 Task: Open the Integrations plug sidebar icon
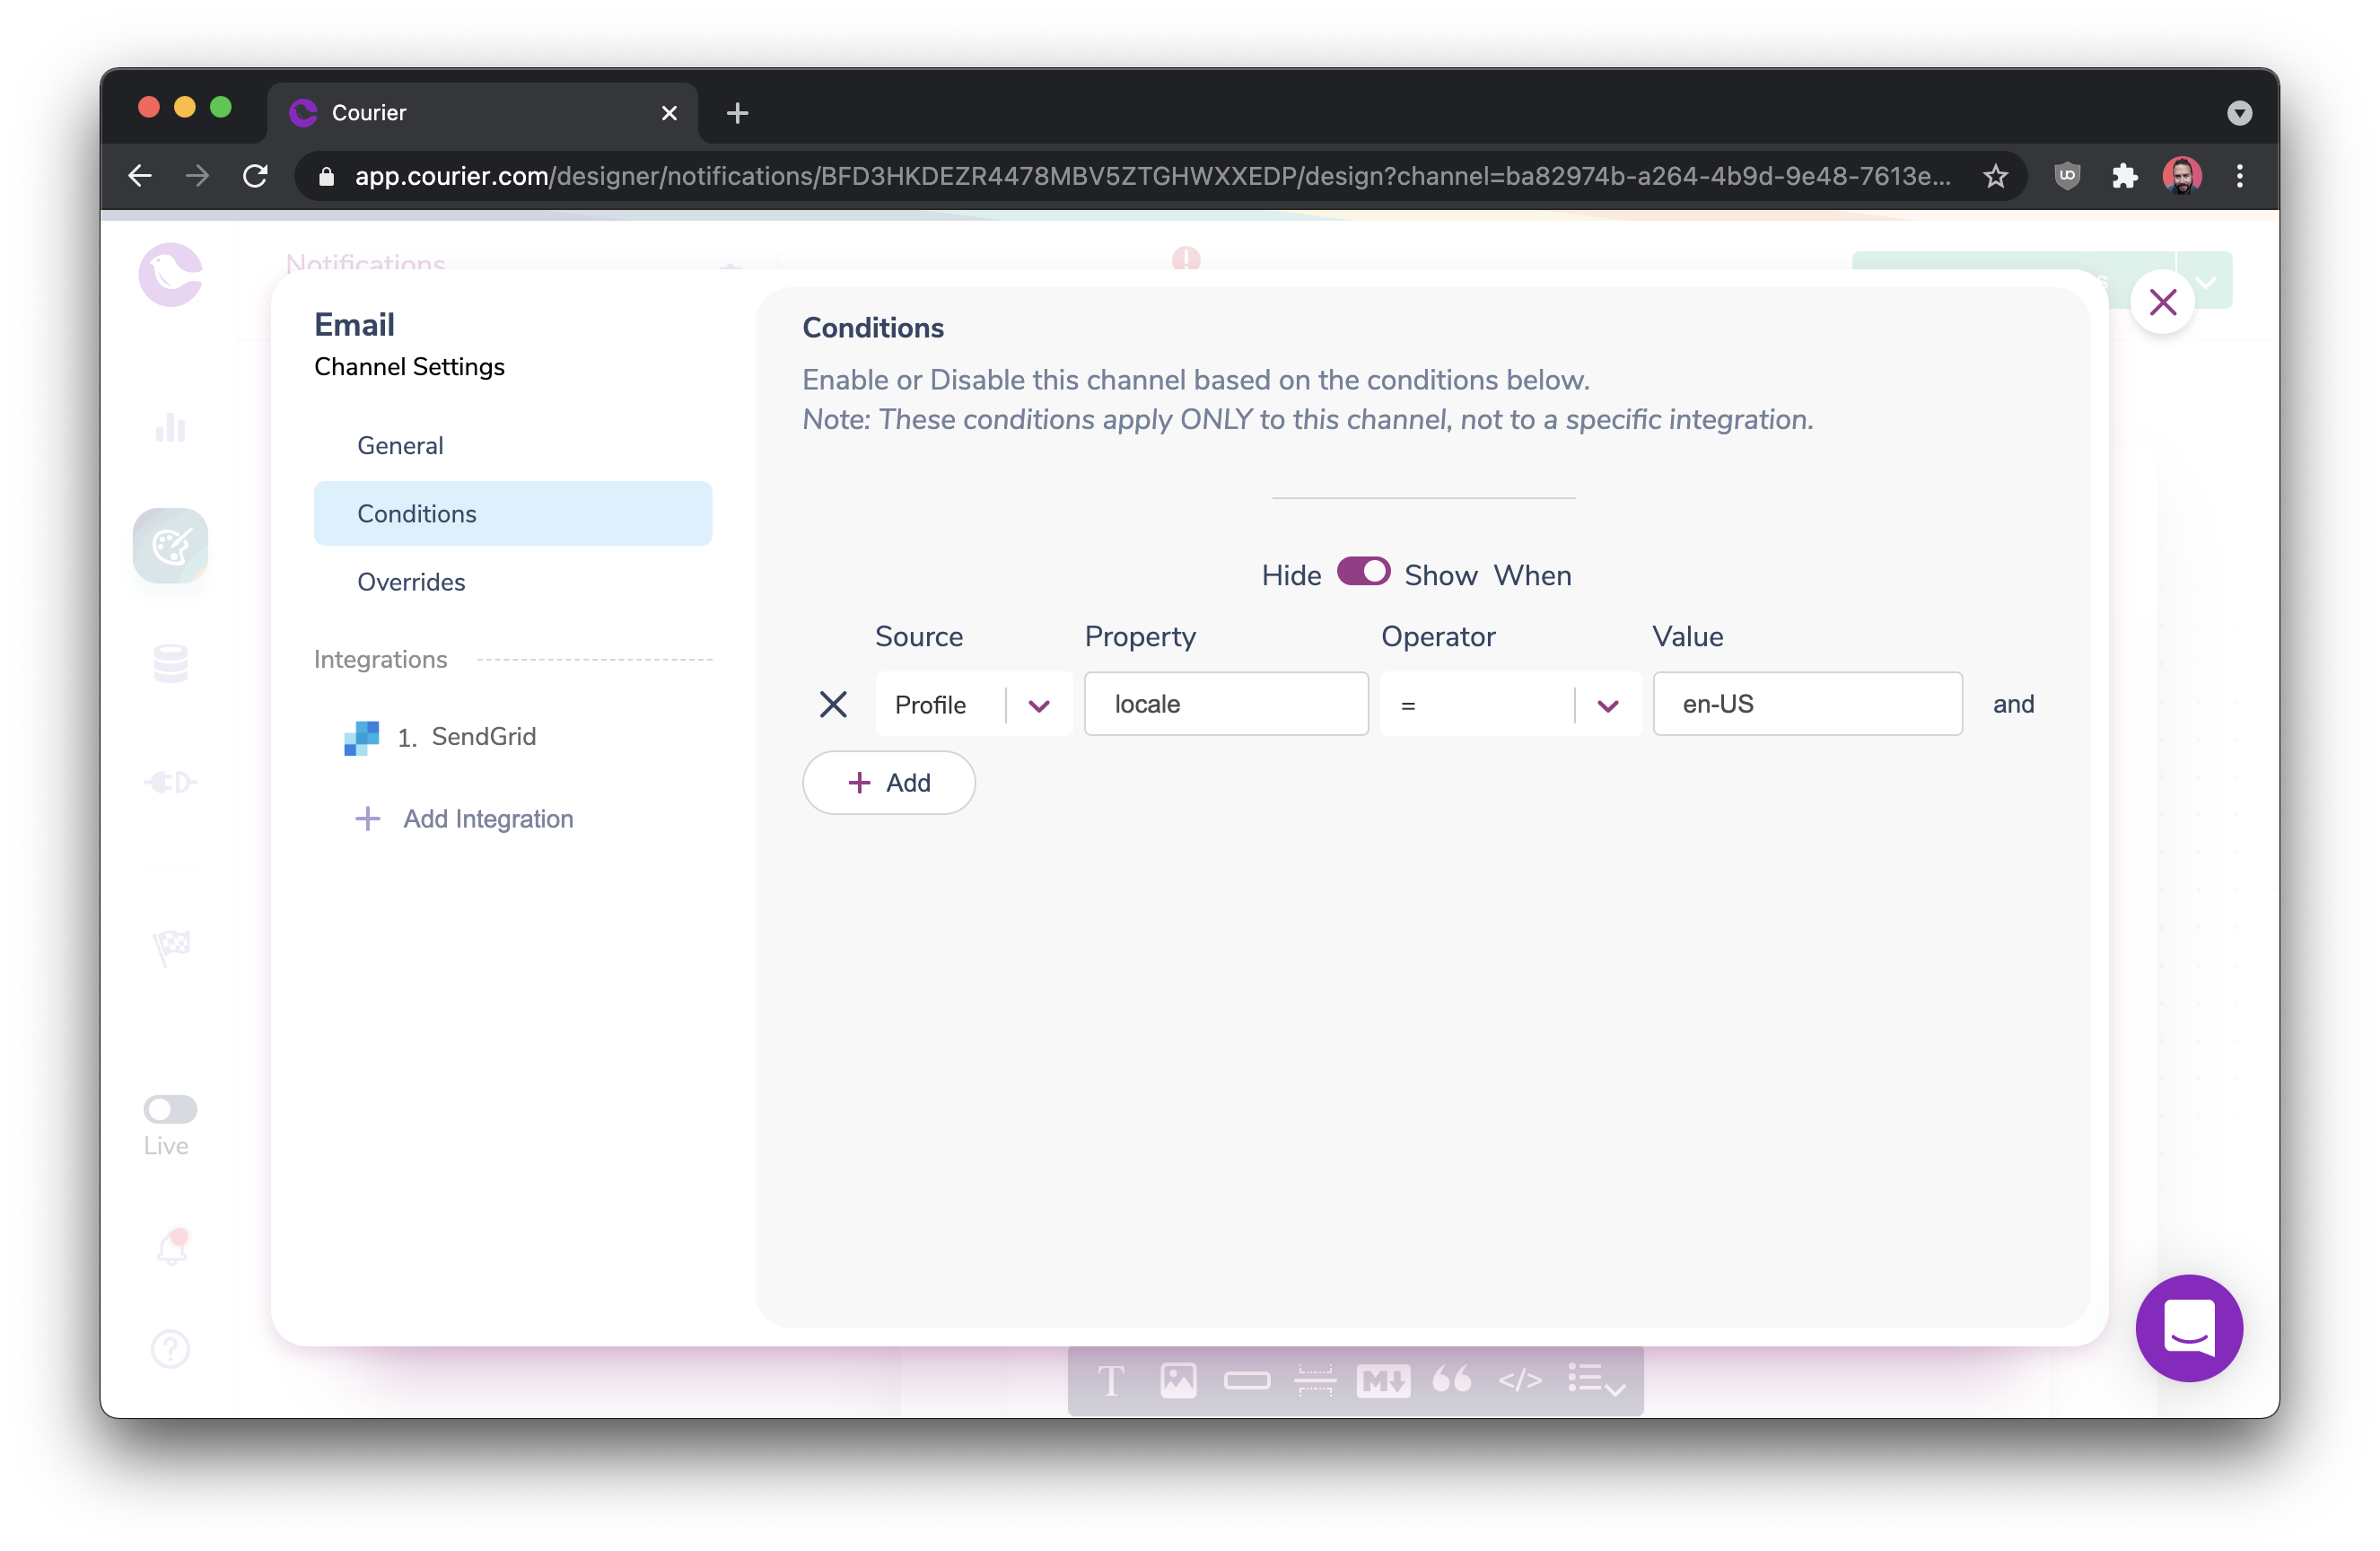(171, 782)
